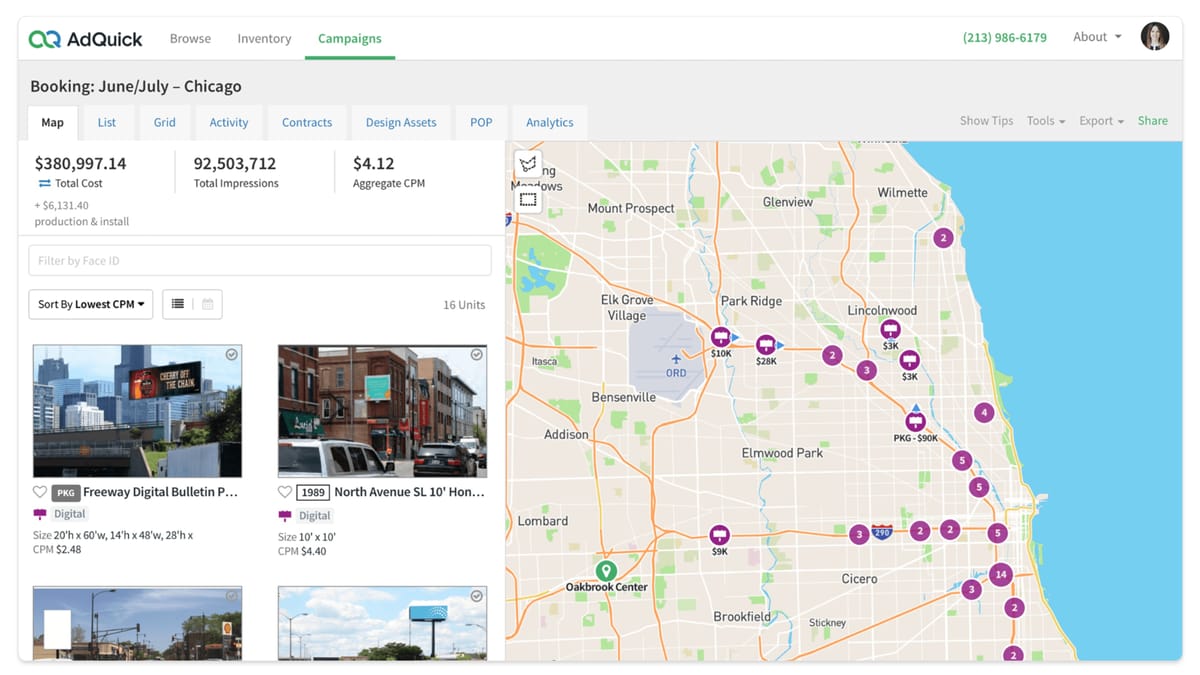Switch to the calendar layout icon beside Sort By

pos(207,304)
